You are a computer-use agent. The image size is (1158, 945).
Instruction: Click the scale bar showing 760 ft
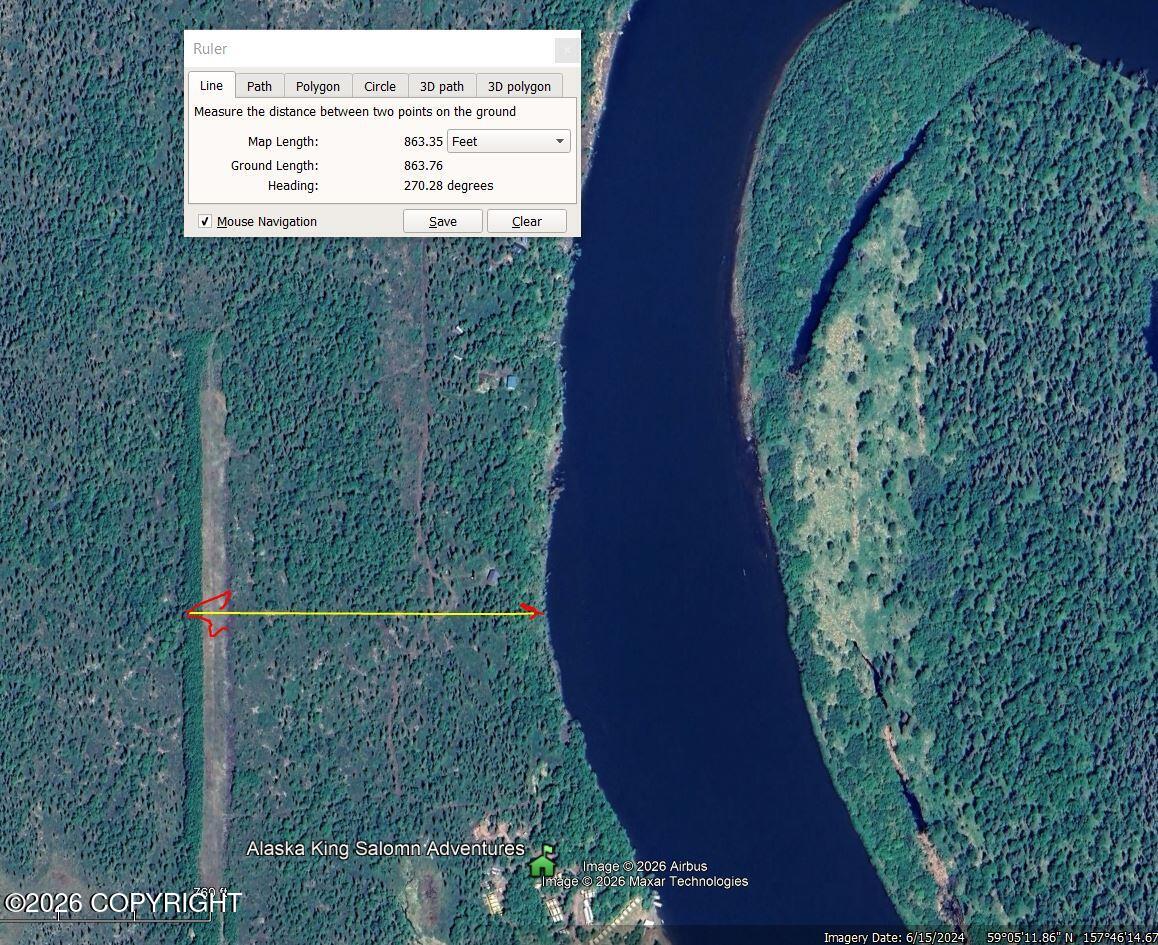[208, 893]
